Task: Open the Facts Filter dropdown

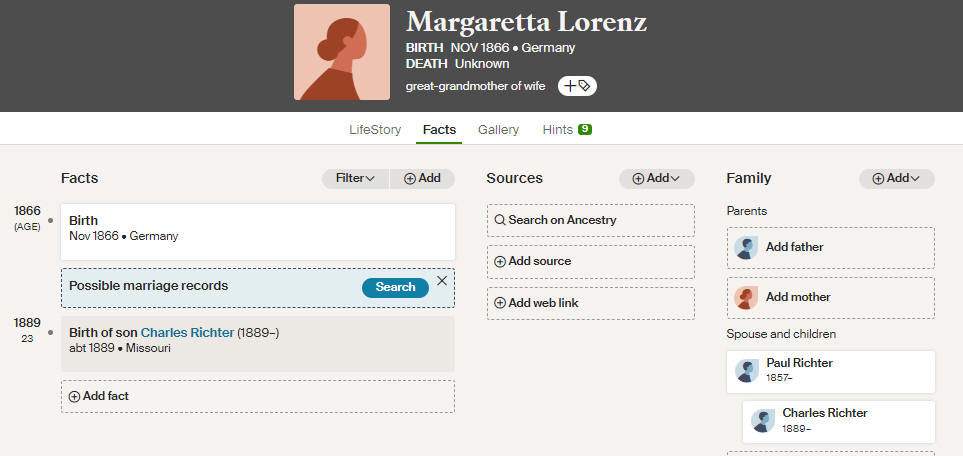Action: pyautogui.click(x=356, y=179)
